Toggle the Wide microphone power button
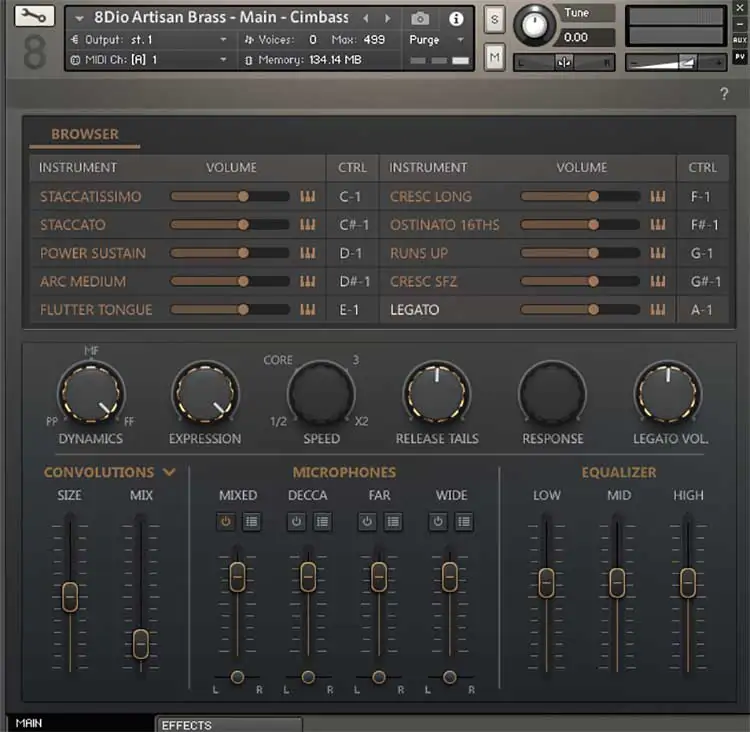 (438, 521)
